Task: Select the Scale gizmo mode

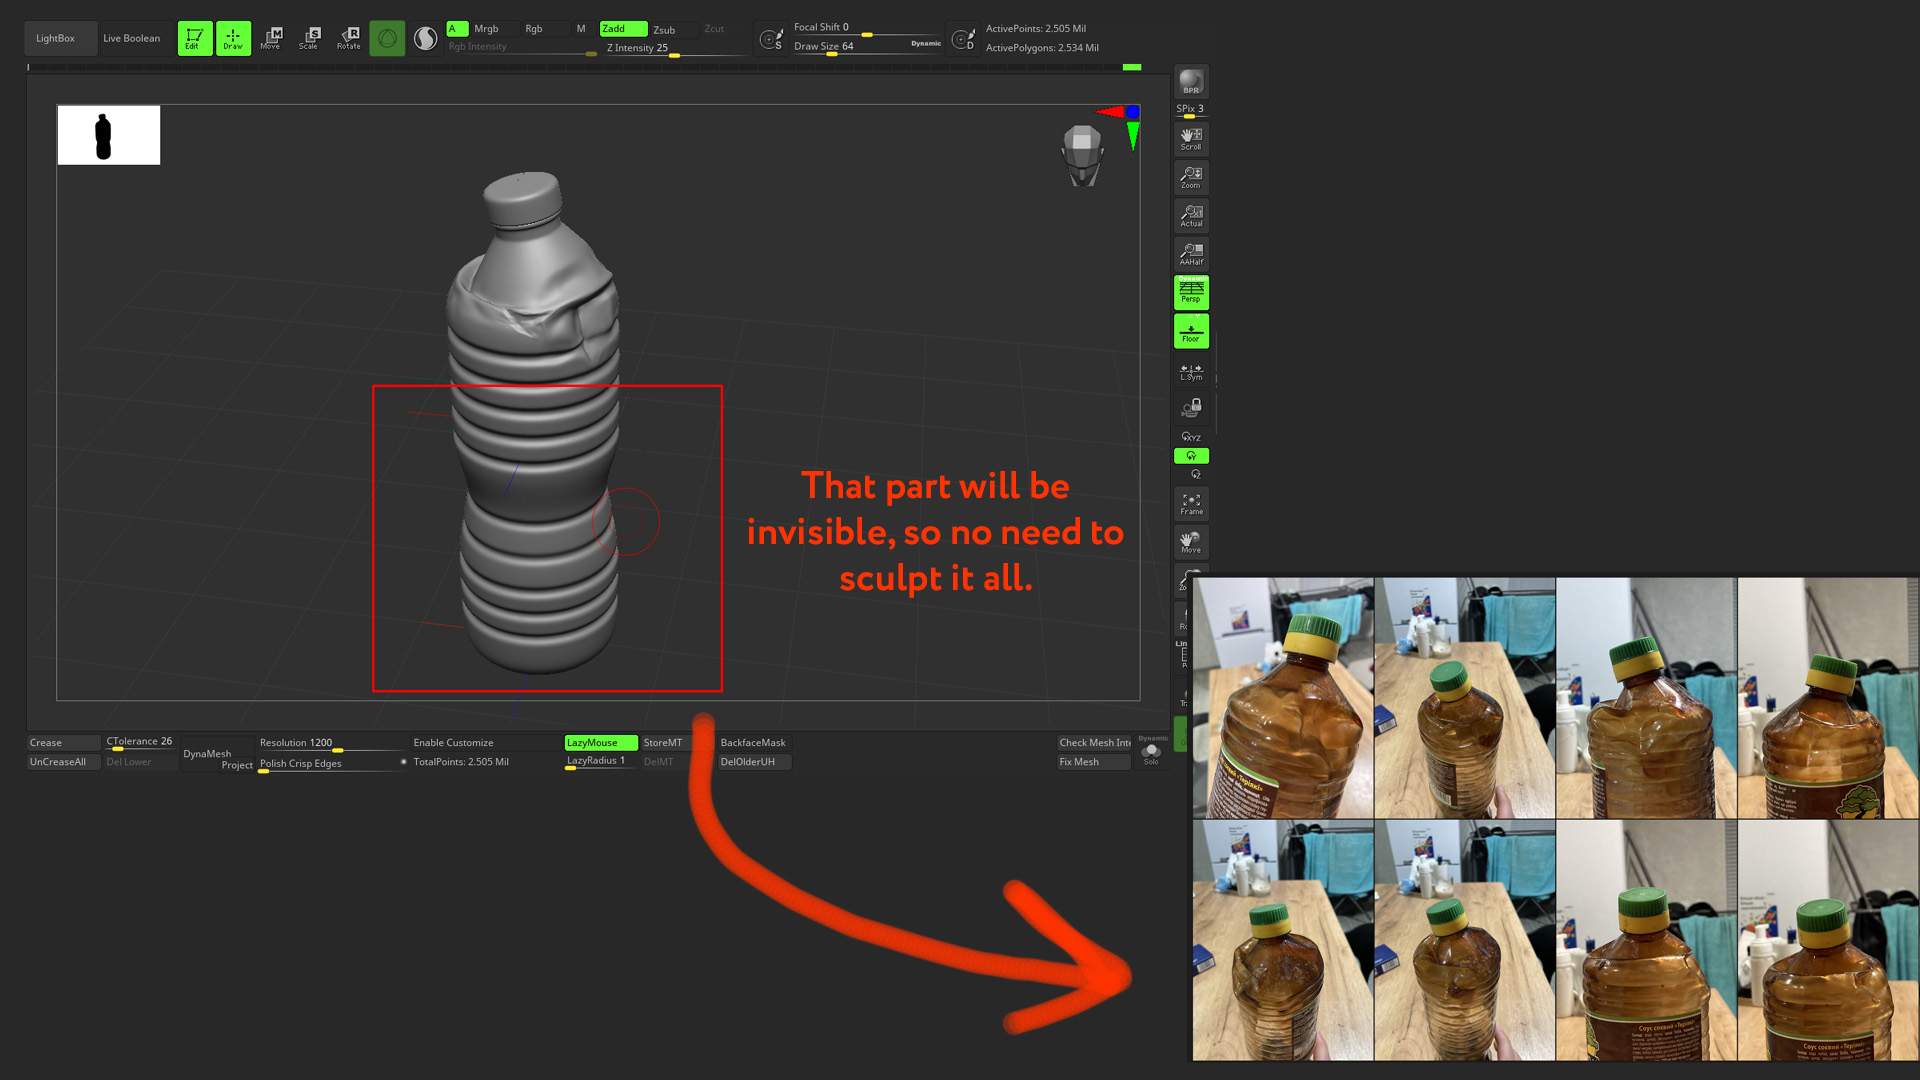Action: click(309, 38)
